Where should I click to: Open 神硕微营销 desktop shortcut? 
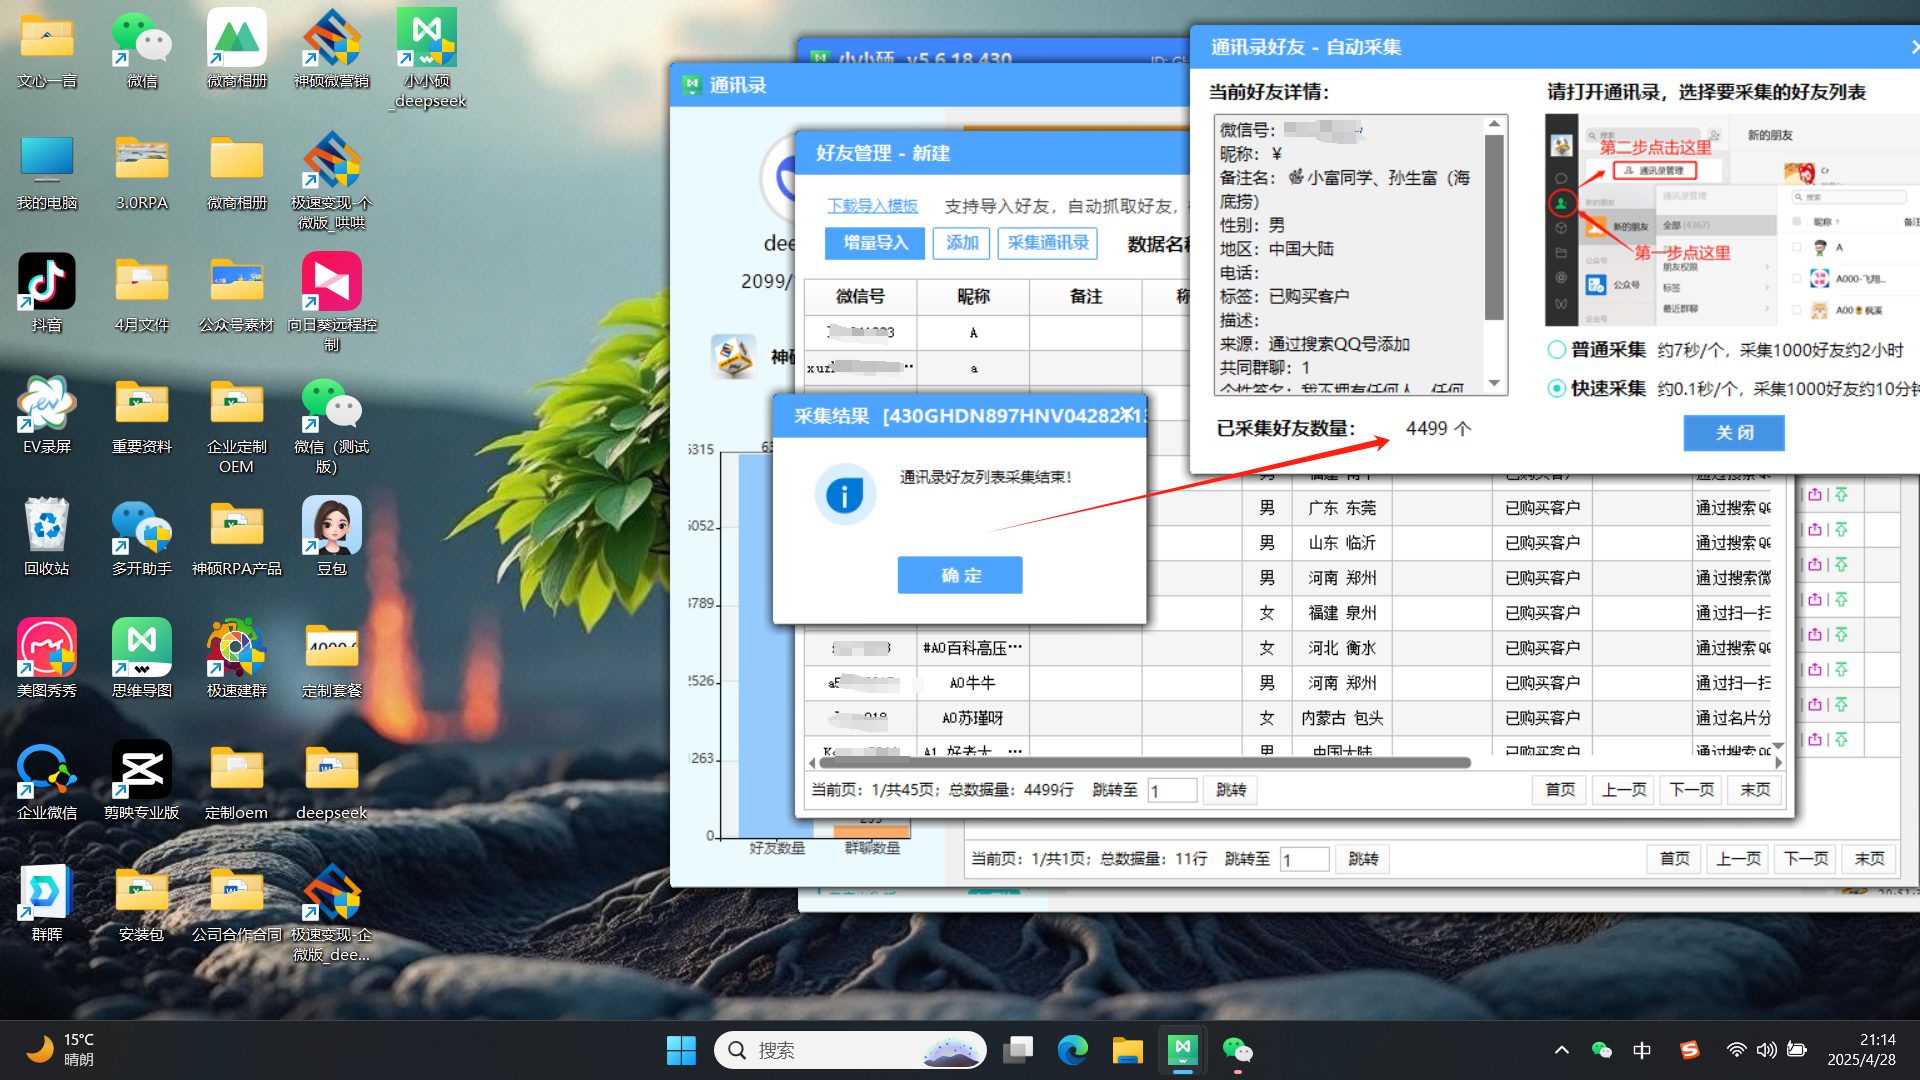[331, 50]
